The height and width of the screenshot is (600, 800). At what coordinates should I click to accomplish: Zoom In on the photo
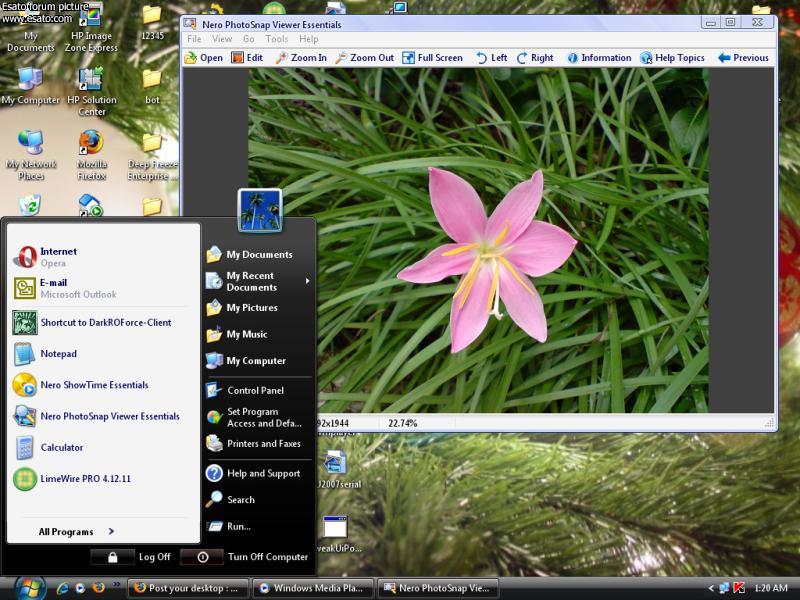(x=301, y=58)
